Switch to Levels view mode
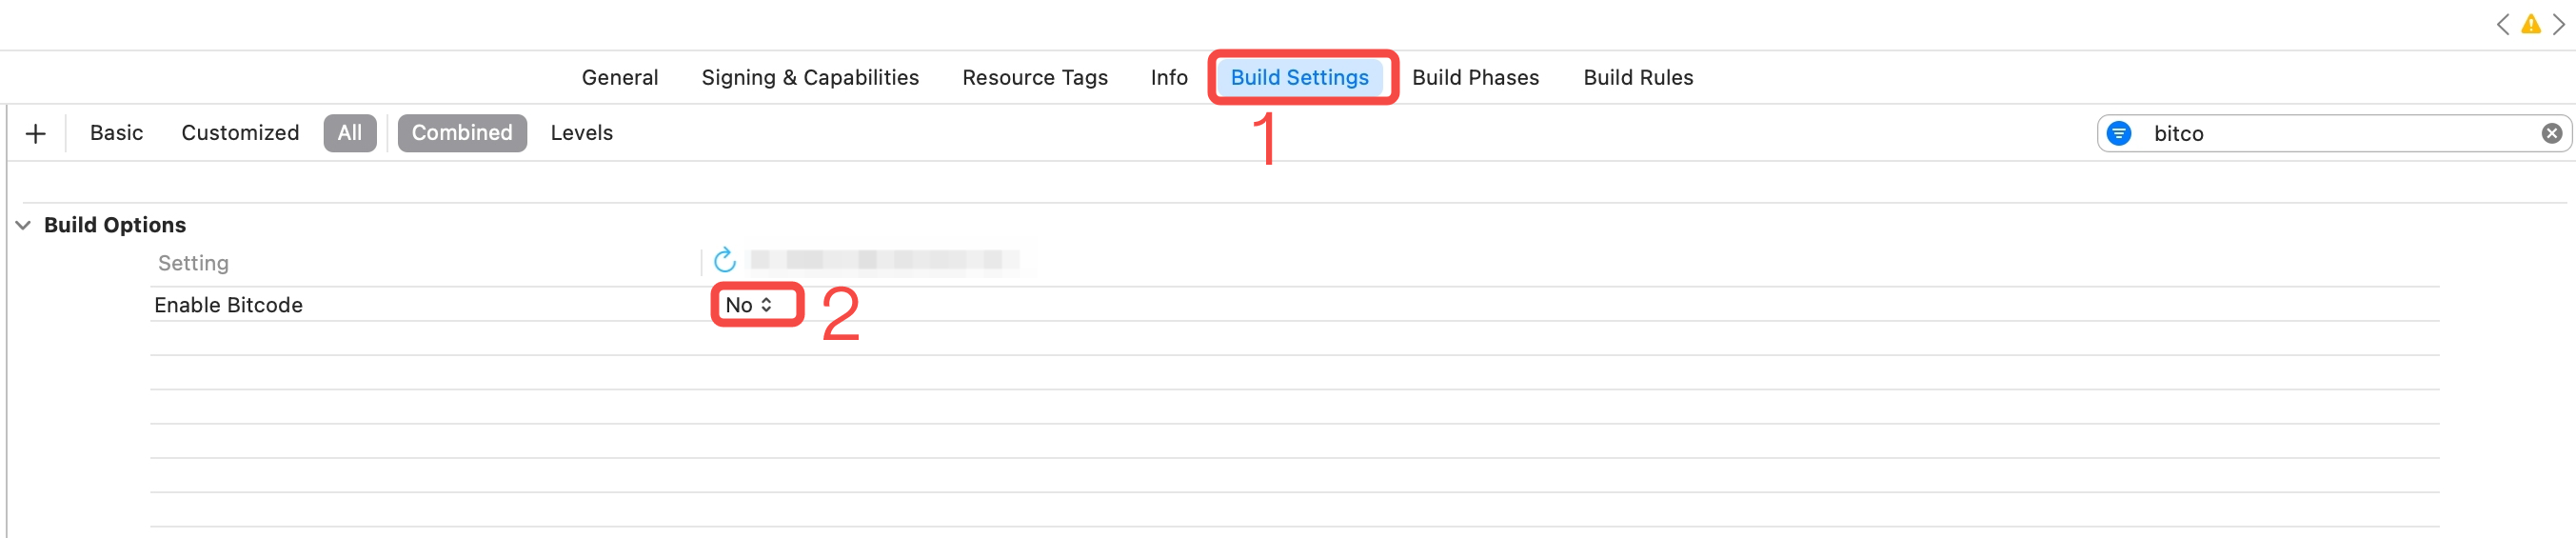The height and width of the screenshot is (538, 2576). [x=581, y=133]
